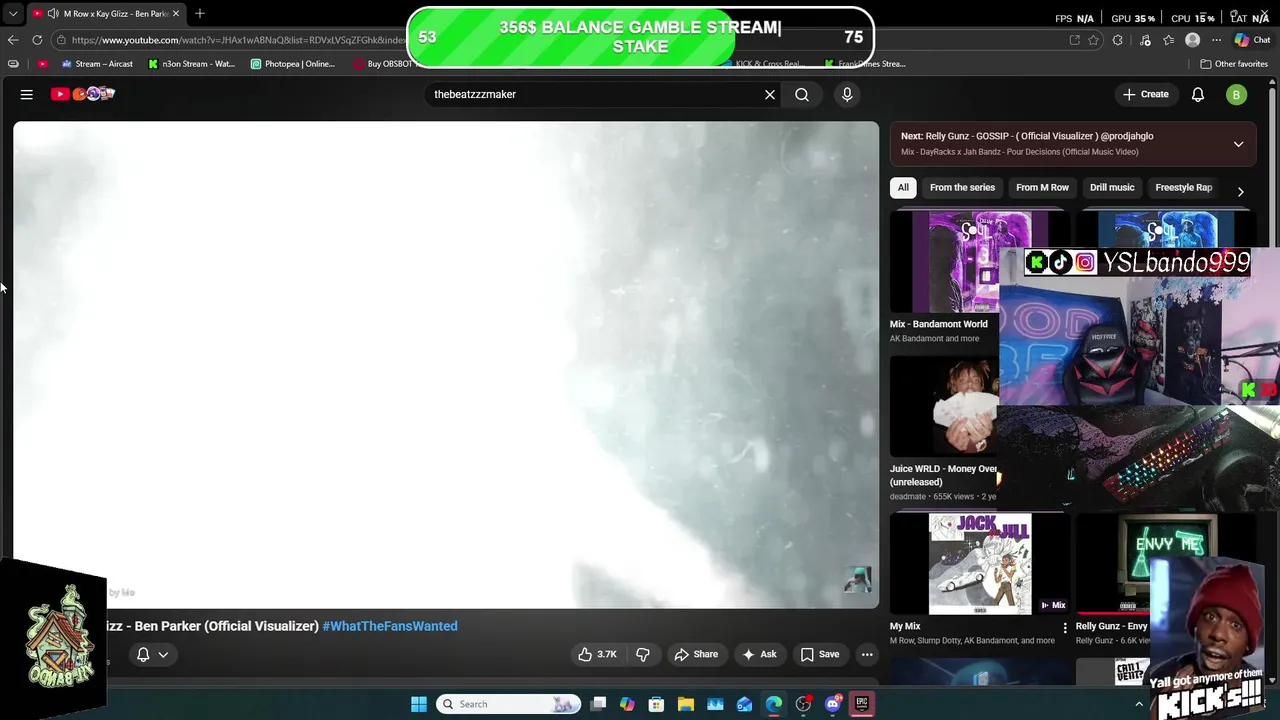Viewport: 1280px width, 720px height.
Task: Mute the tab via its speaker icon
Action: (53, 14)
